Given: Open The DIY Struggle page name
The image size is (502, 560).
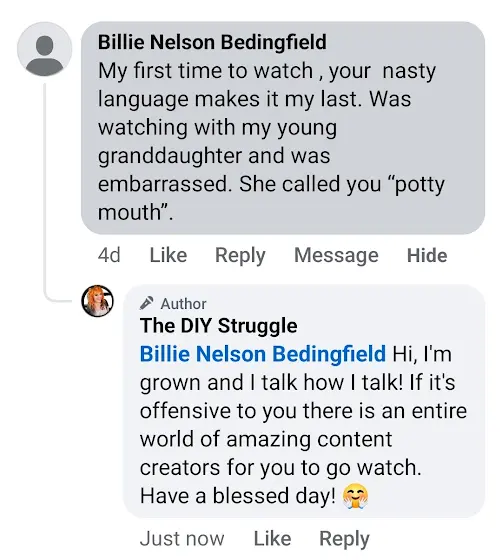Looking at the screenshot, I should (x=219, y=325).
